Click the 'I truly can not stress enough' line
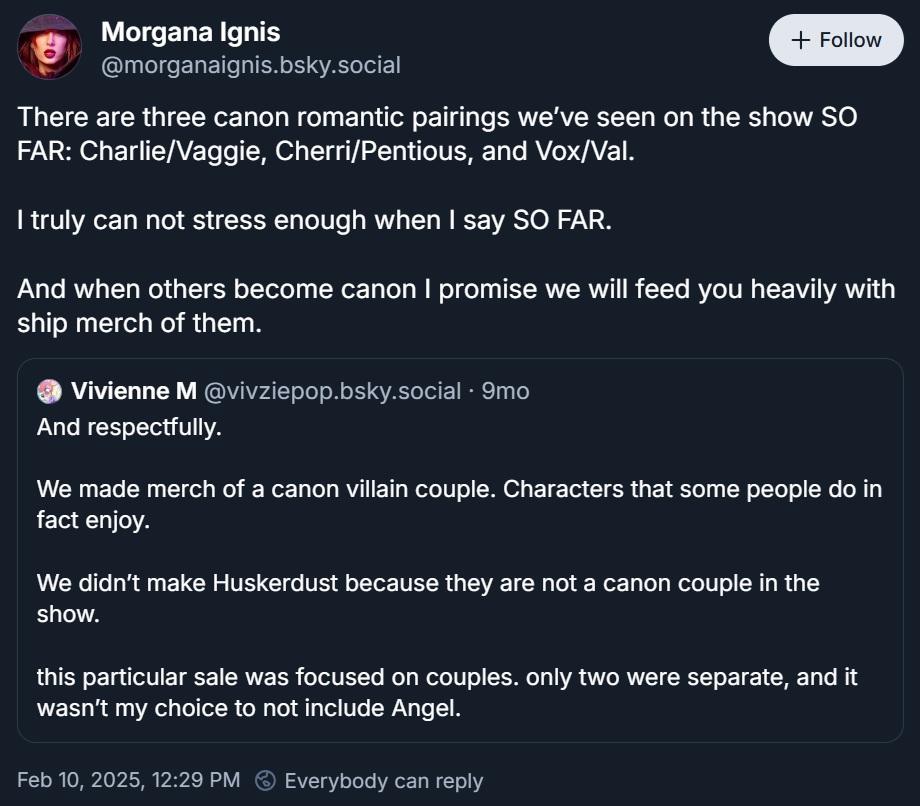 click(x=314, y=220)
